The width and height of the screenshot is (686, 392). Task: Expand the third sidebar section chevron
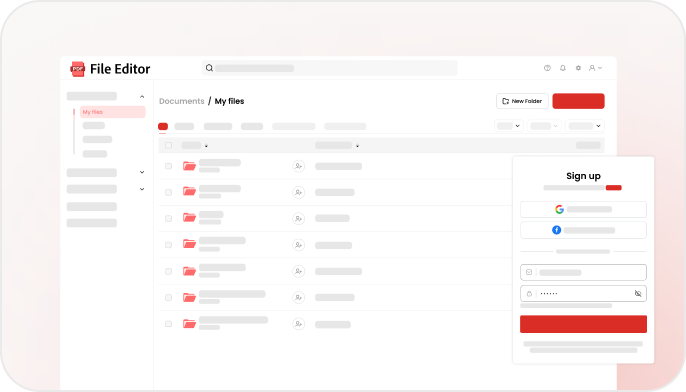click(142, 189)
